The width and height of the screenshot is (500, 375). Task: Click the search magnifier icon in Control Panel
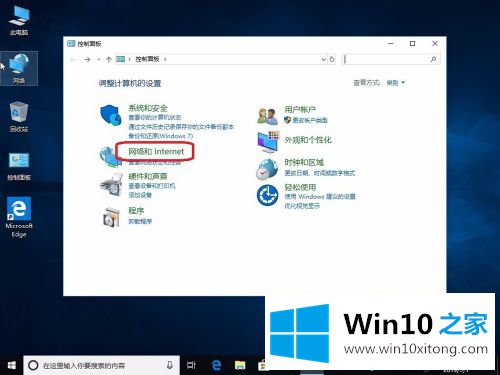tap(433, 59)
